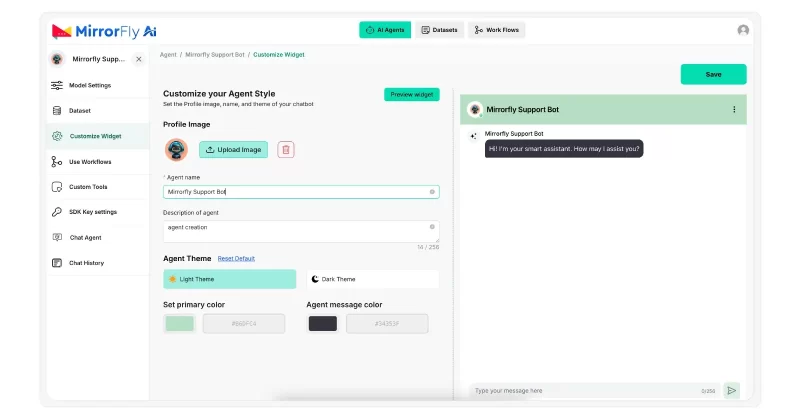
Task: Click the Save button
Action: pyautogui.click(x=713, y=75)
